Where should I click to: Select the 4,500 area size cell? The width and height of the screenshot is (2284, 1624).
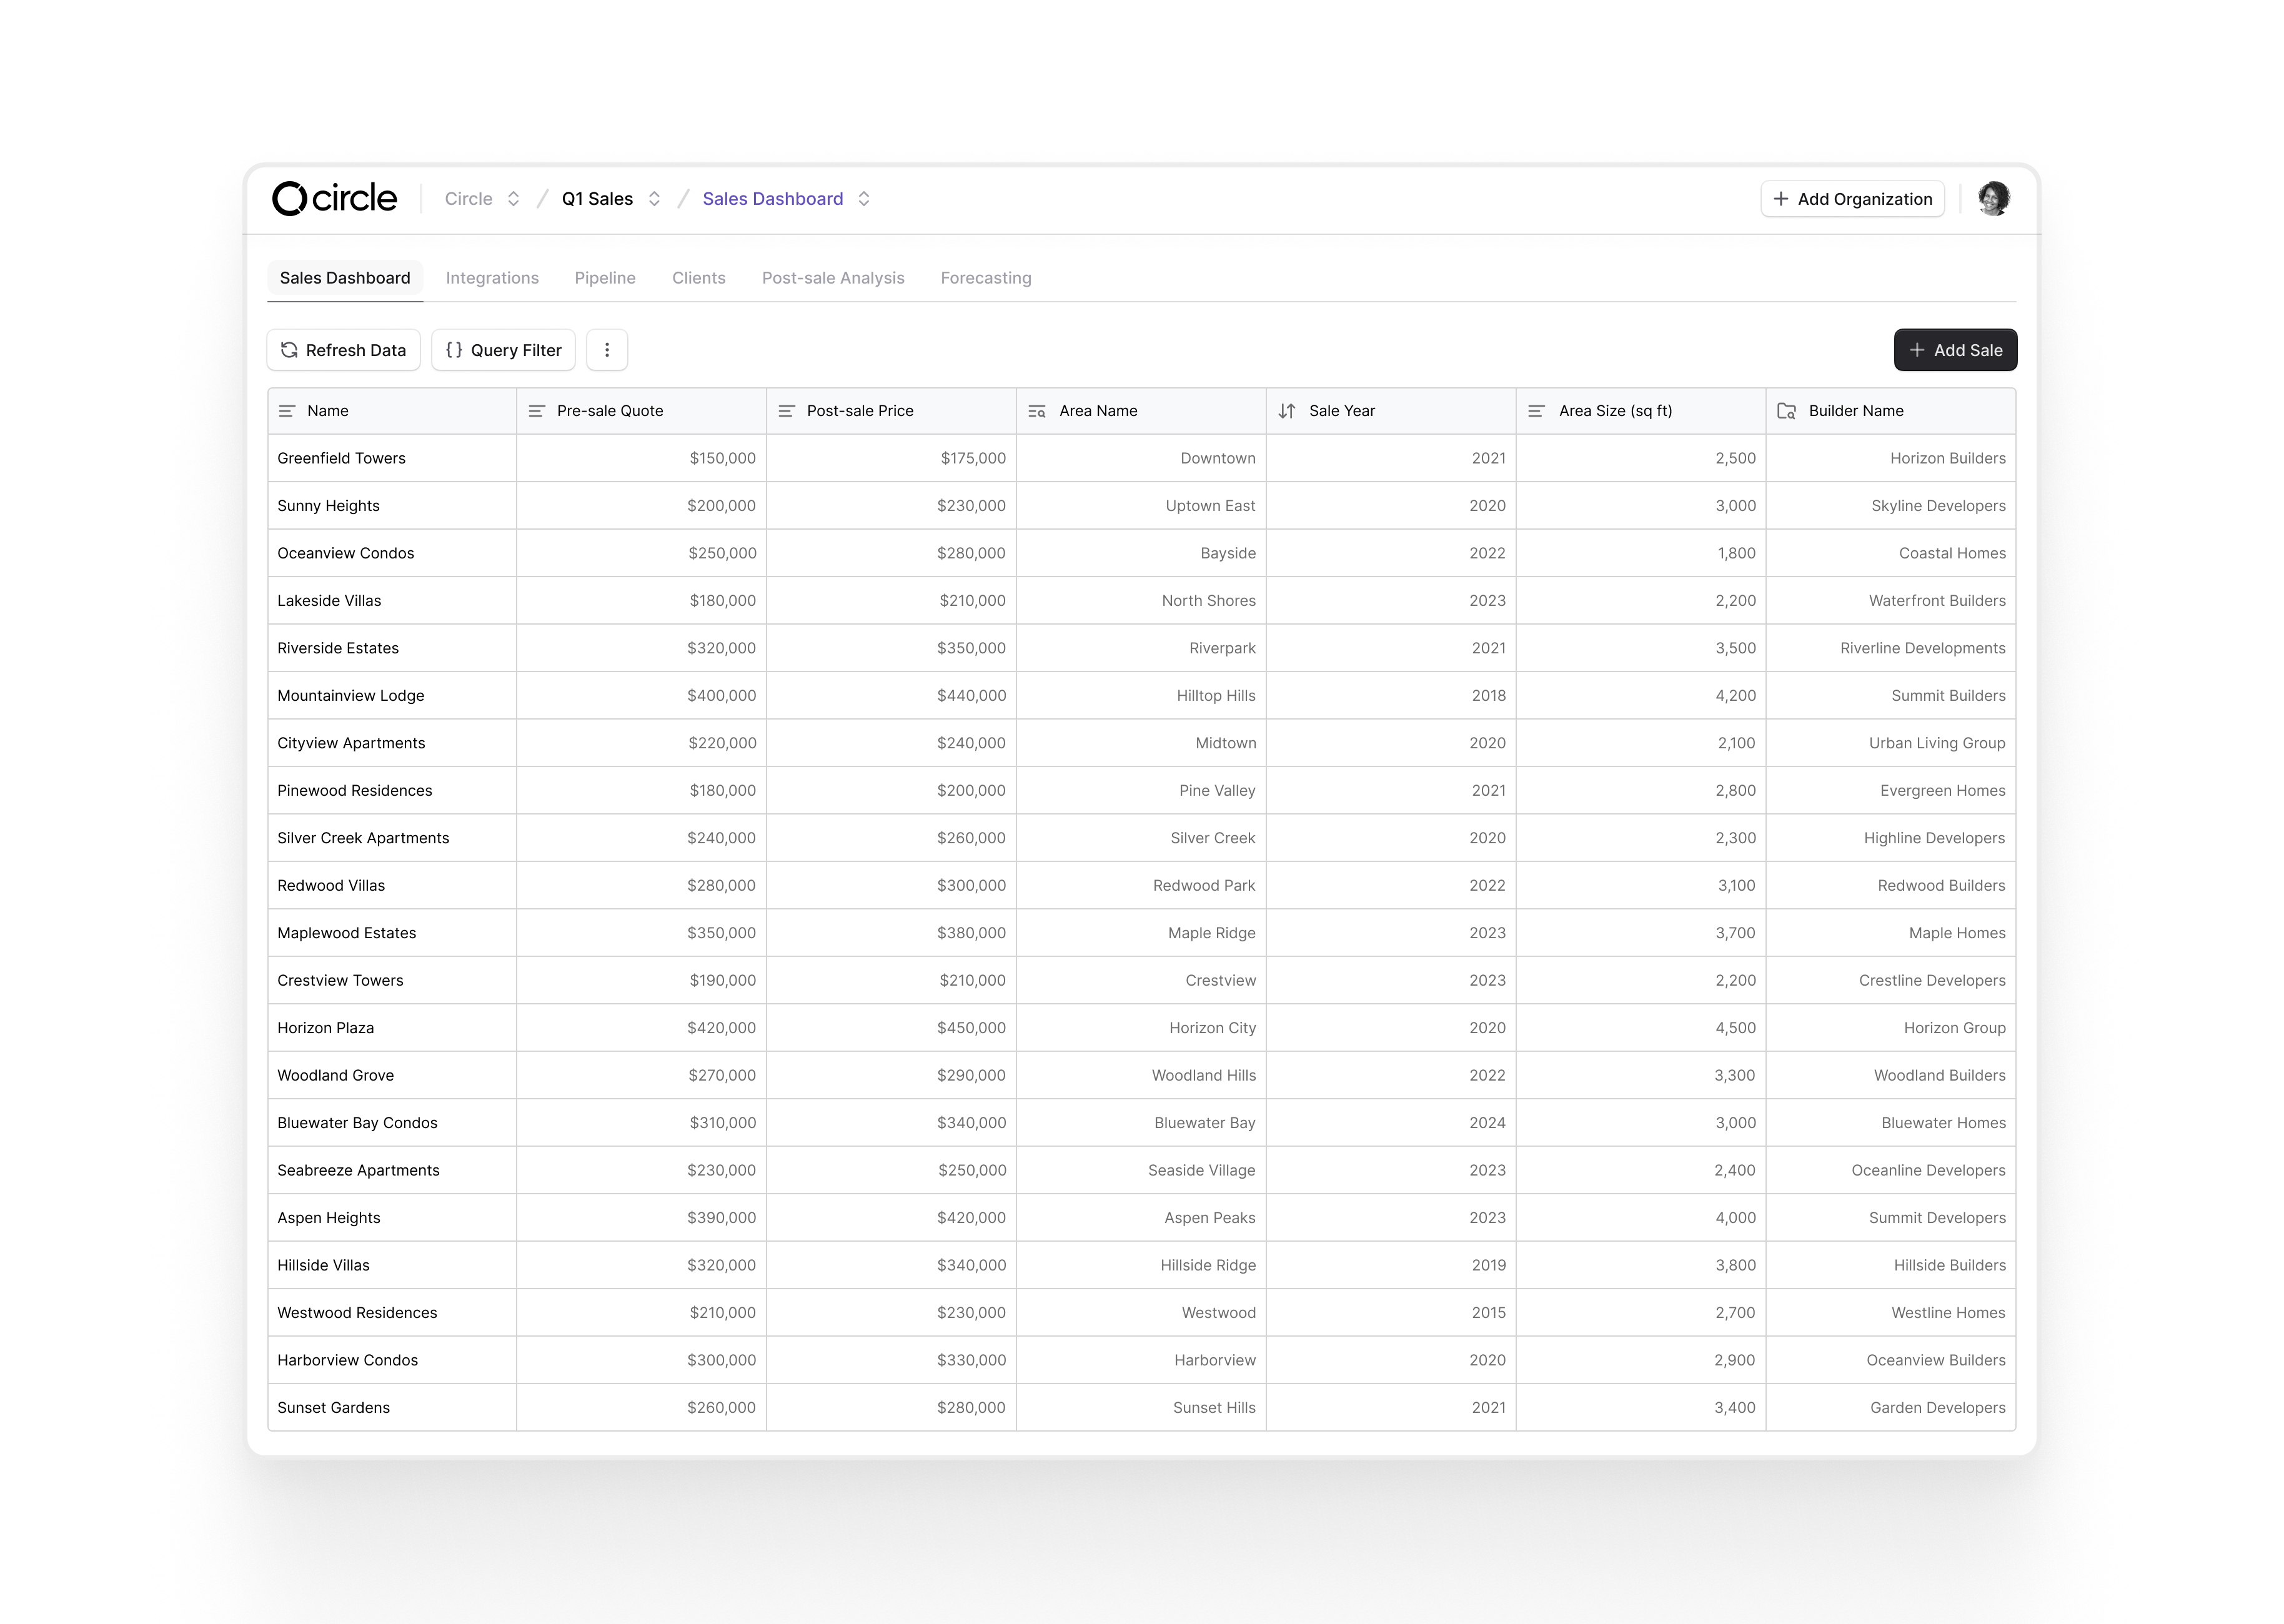pos(1642,1028)
